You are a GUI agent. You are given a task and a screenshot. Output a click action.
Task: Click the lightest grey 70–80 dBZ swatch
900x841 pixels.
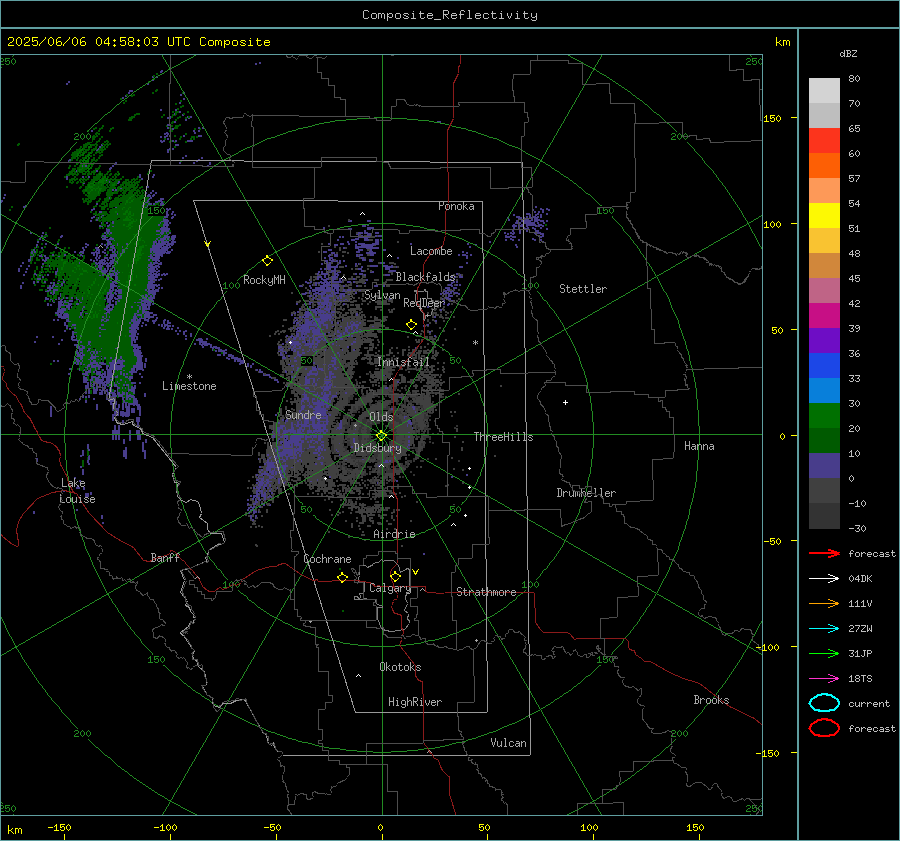[824, 91]
